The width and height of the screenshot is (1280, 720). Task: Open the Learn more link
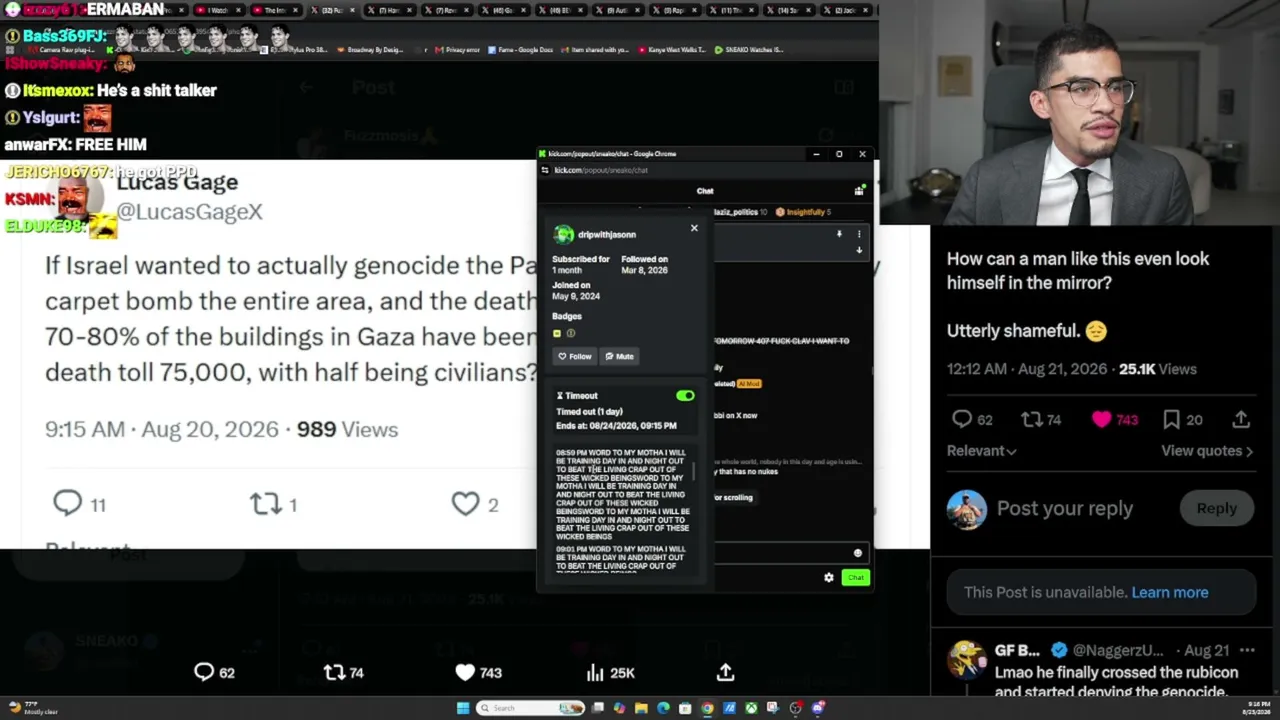[1170, 592]
